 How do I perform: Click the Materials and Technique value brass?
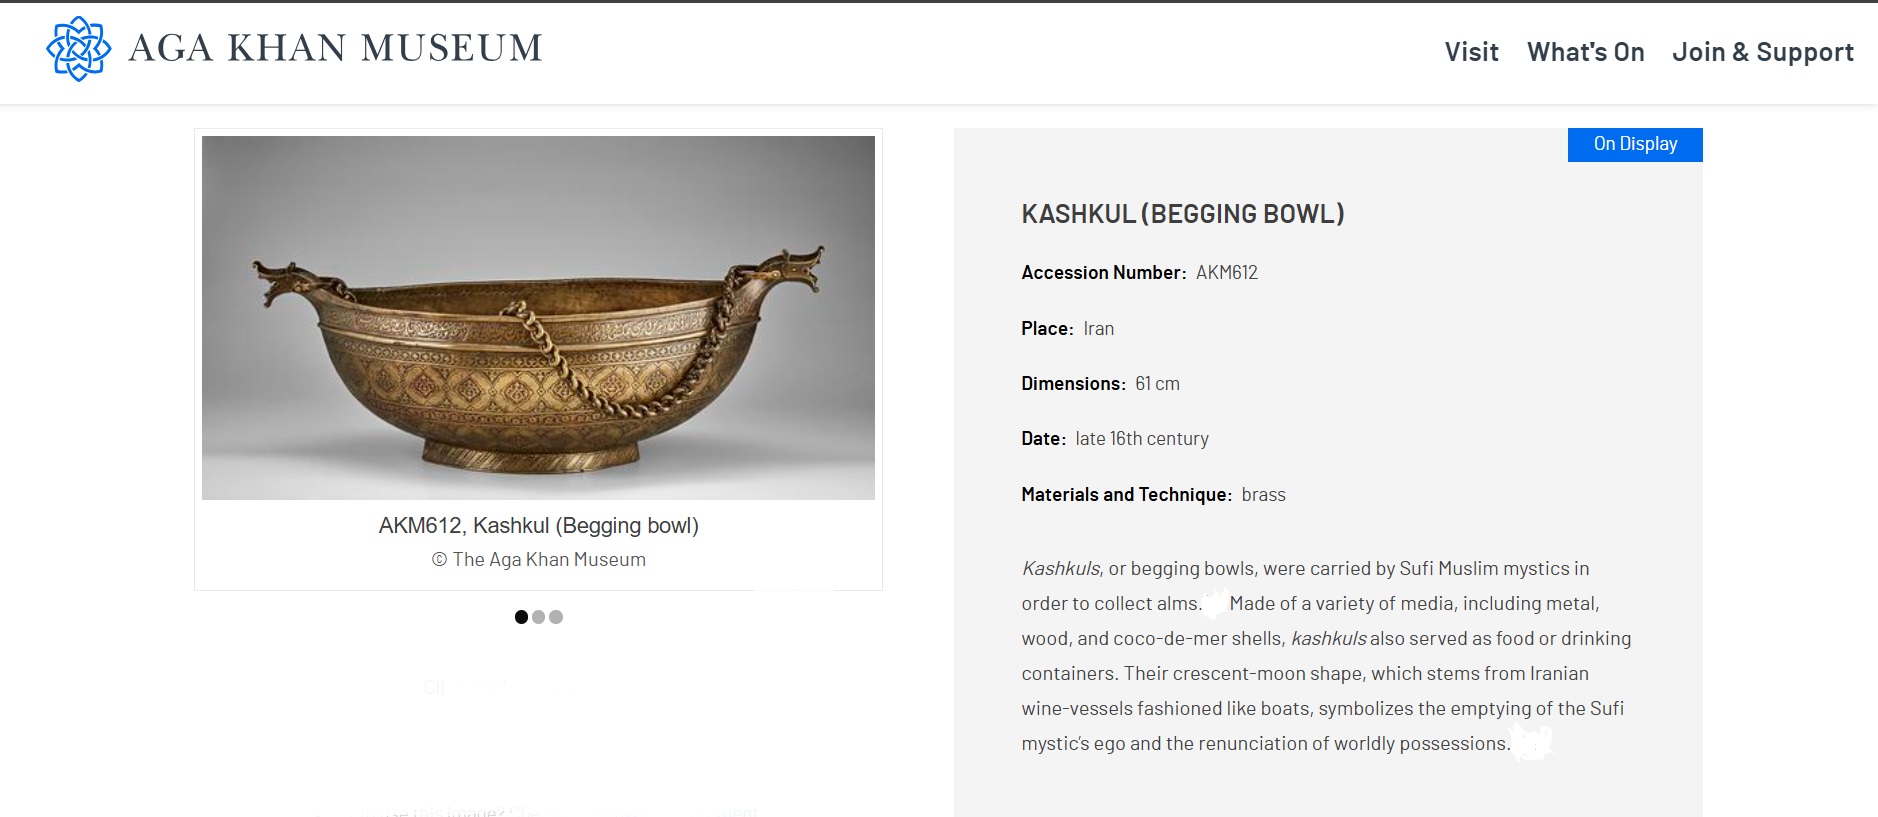tap(1263, 495)
